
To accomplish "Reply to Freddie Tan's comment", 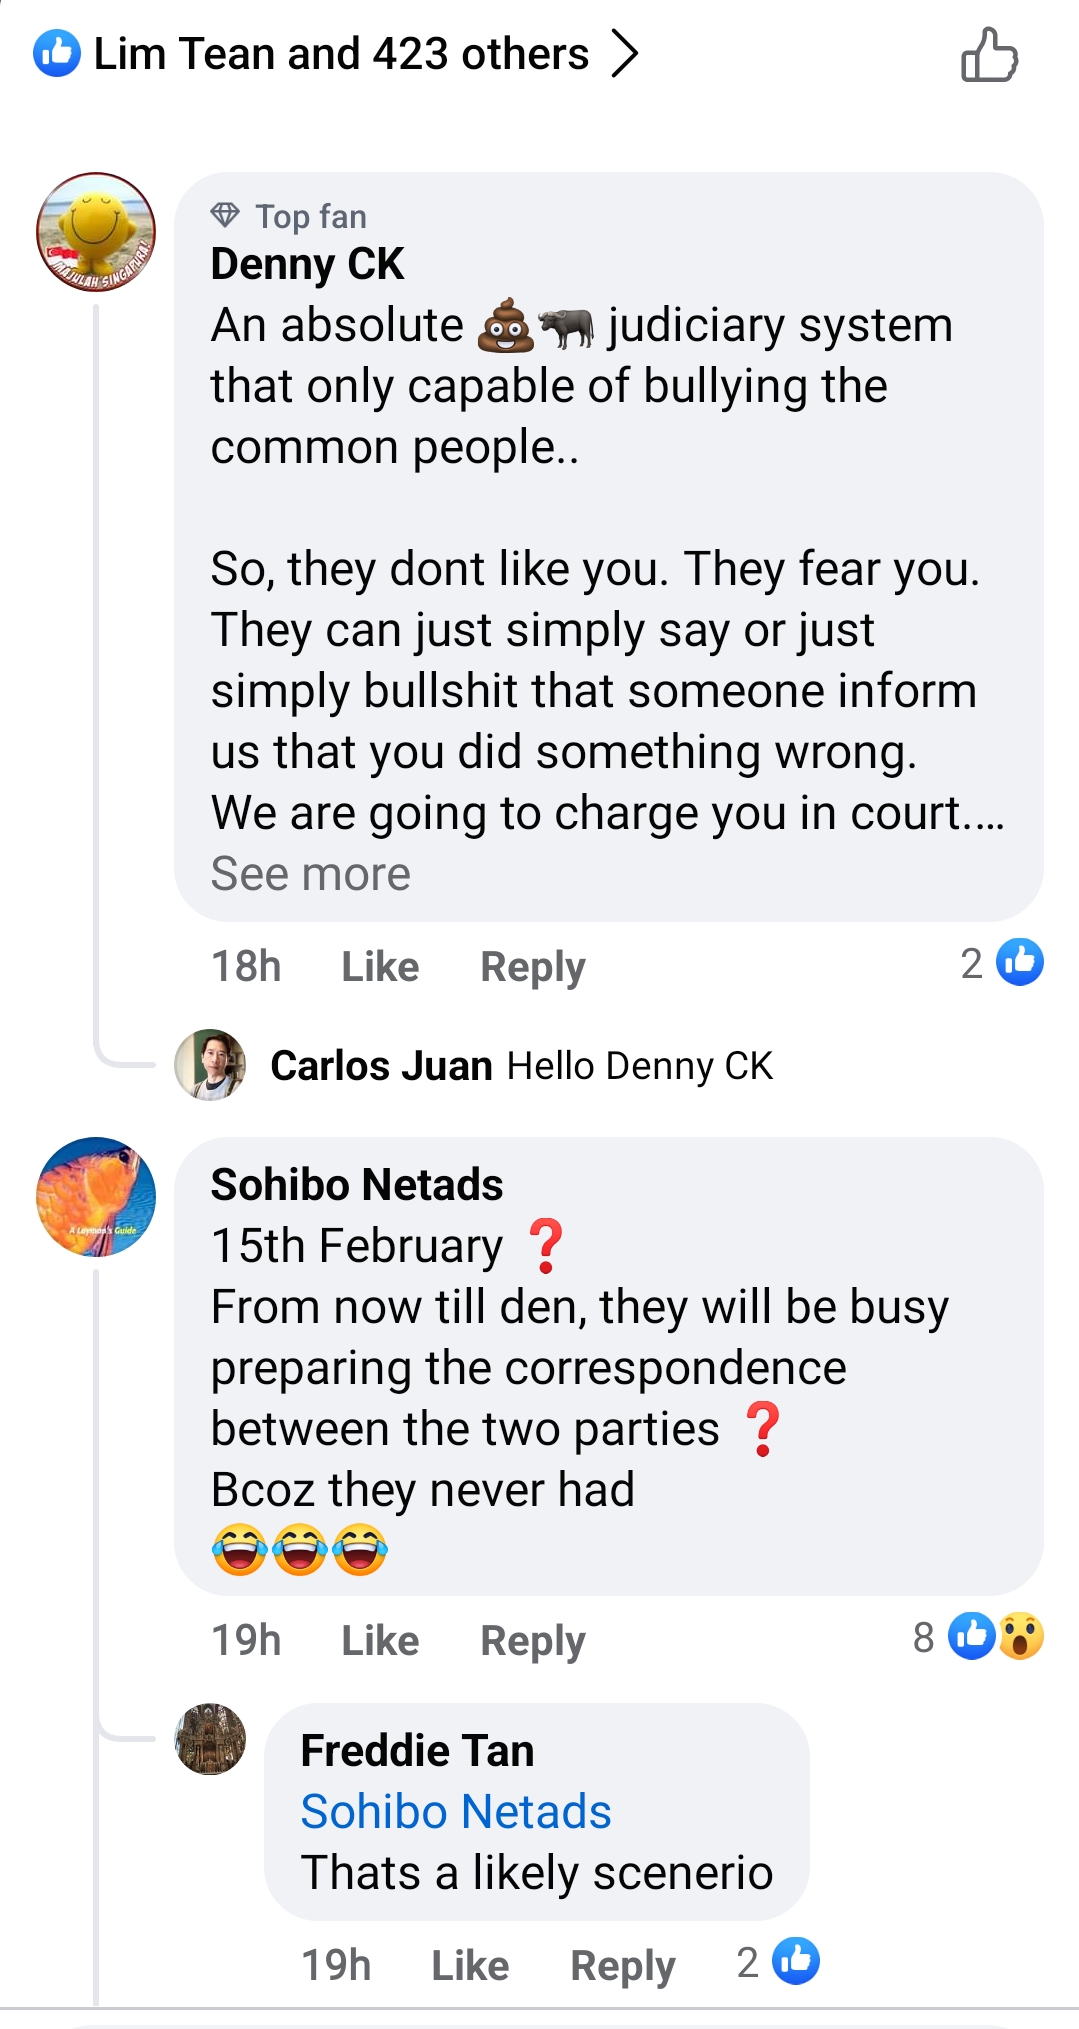I will click(x=622, y=1966).
